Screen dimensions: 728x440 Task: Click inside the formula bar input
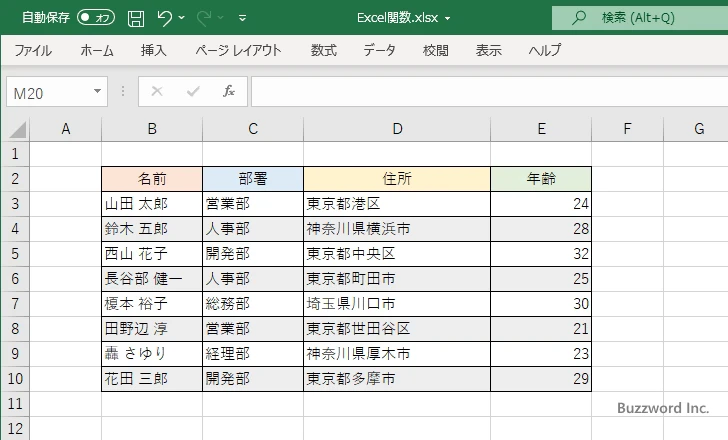coord(480,91)
